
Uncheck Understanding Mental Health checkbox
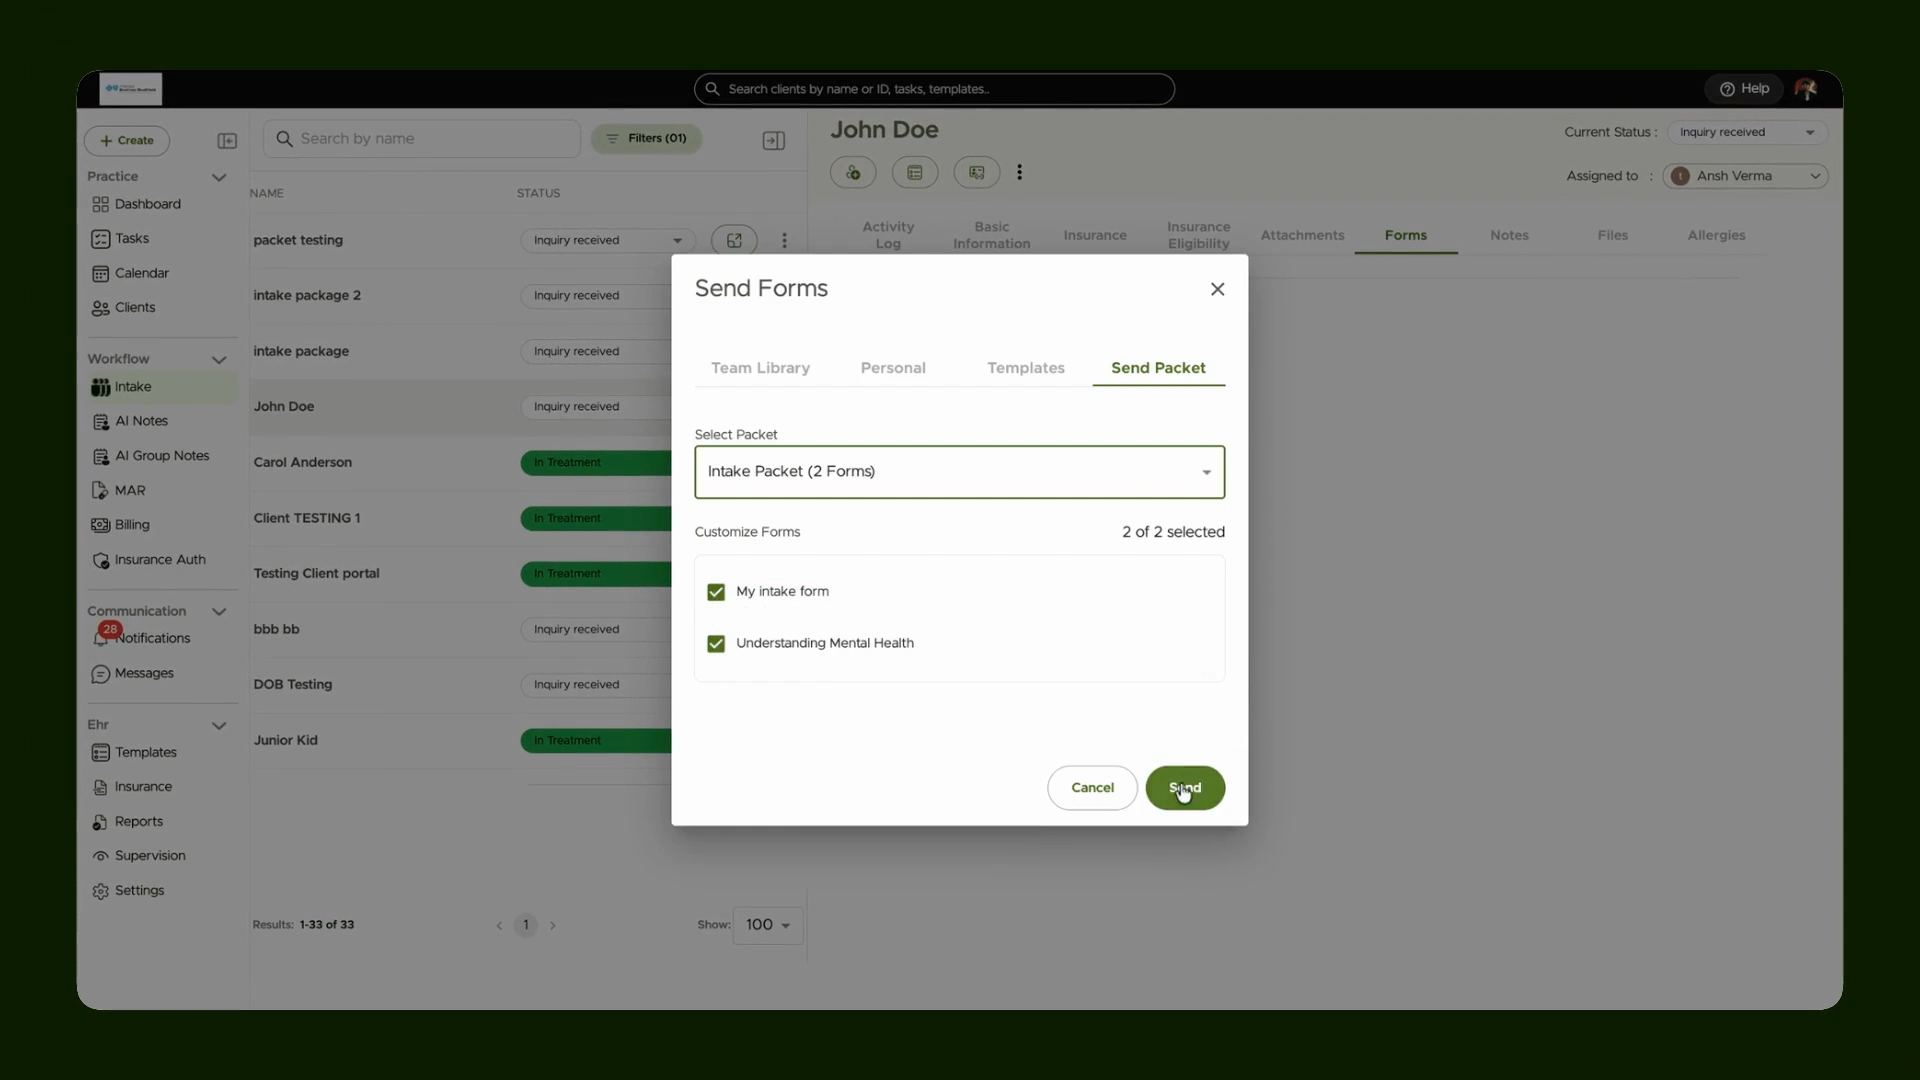716,644
